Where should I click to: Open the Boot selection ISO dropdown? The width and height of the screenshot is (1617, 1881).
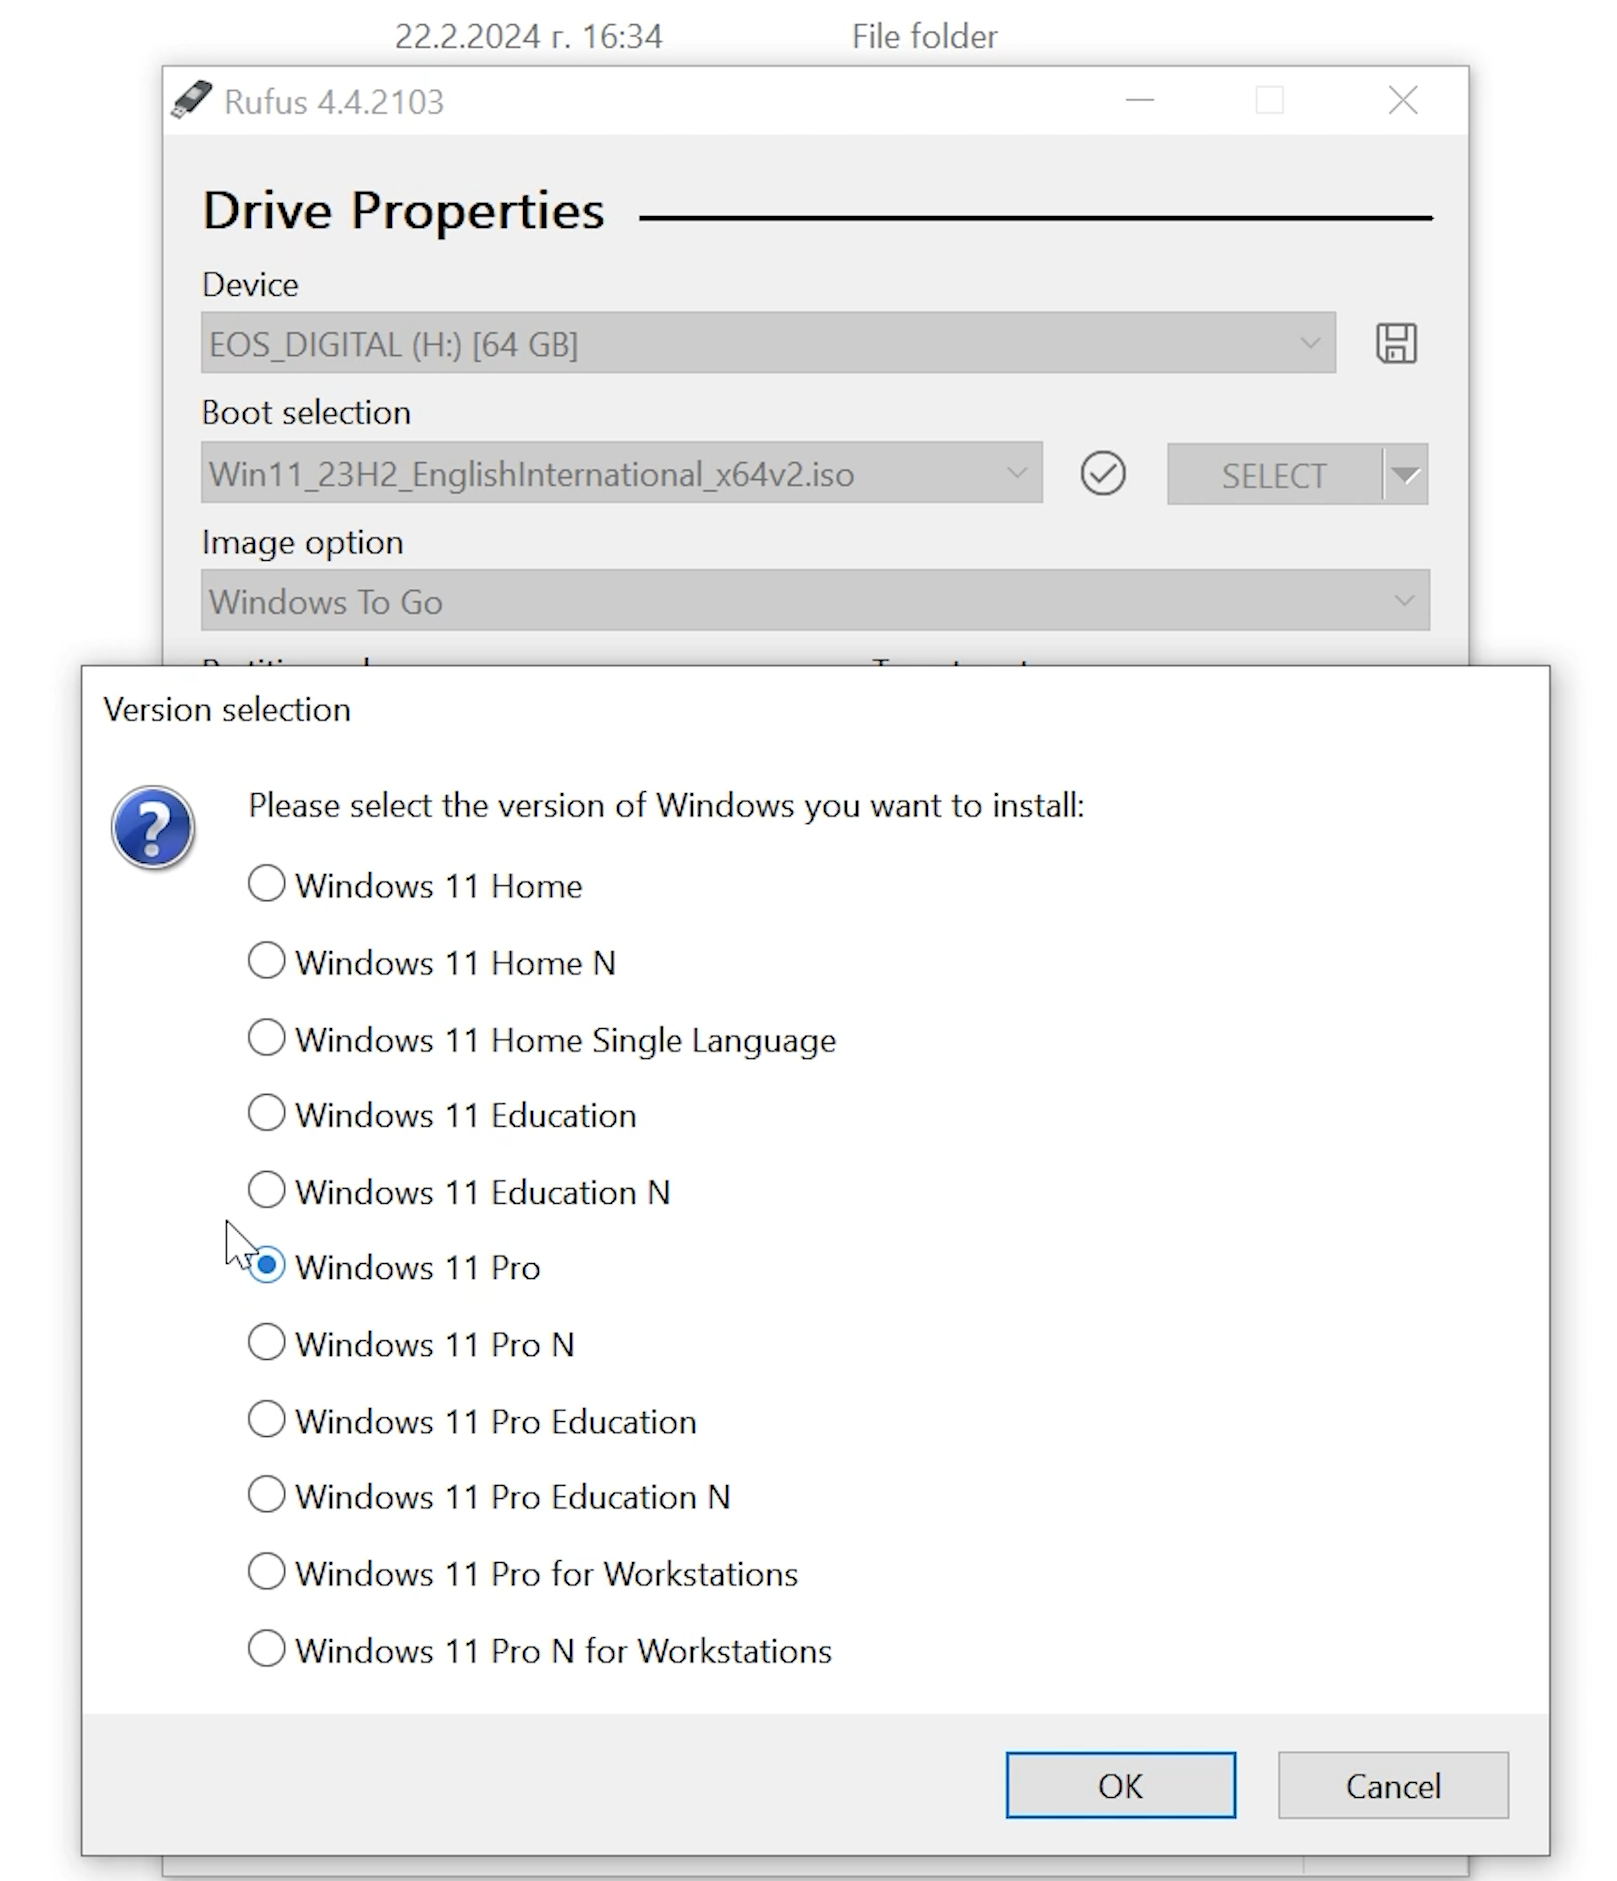(621, 473)
